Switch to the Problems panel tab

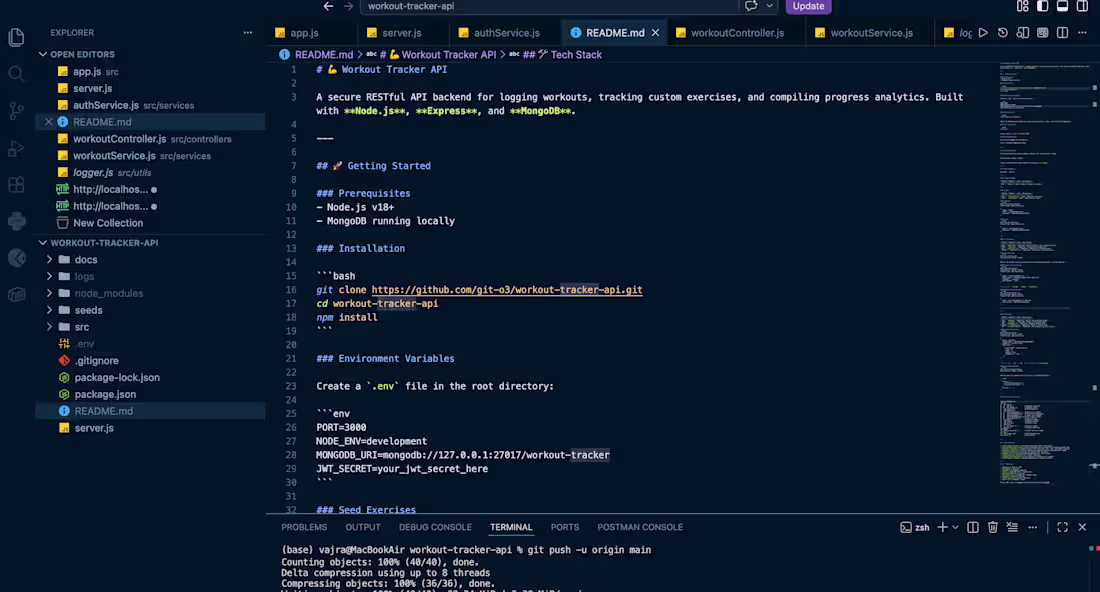click(x=304, y=527)
